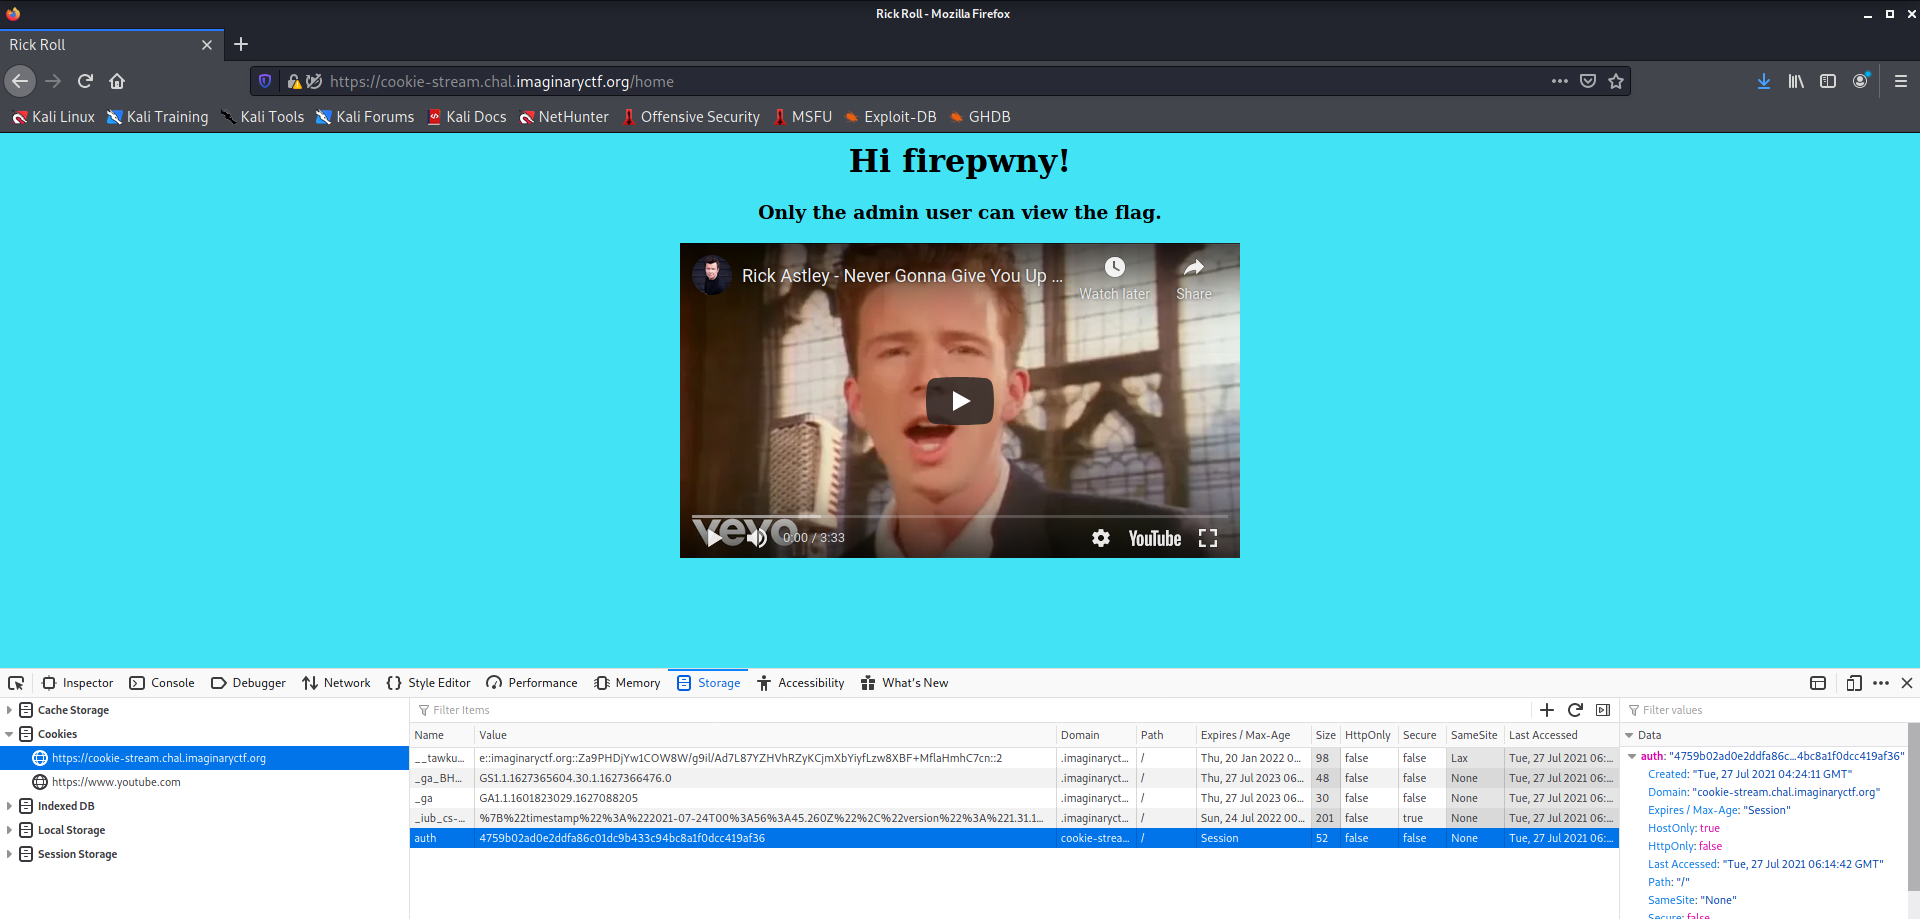Open a new browser tab
This screenshot has height=919, width=1920.
pyautogui.click(x=241, y=44)
